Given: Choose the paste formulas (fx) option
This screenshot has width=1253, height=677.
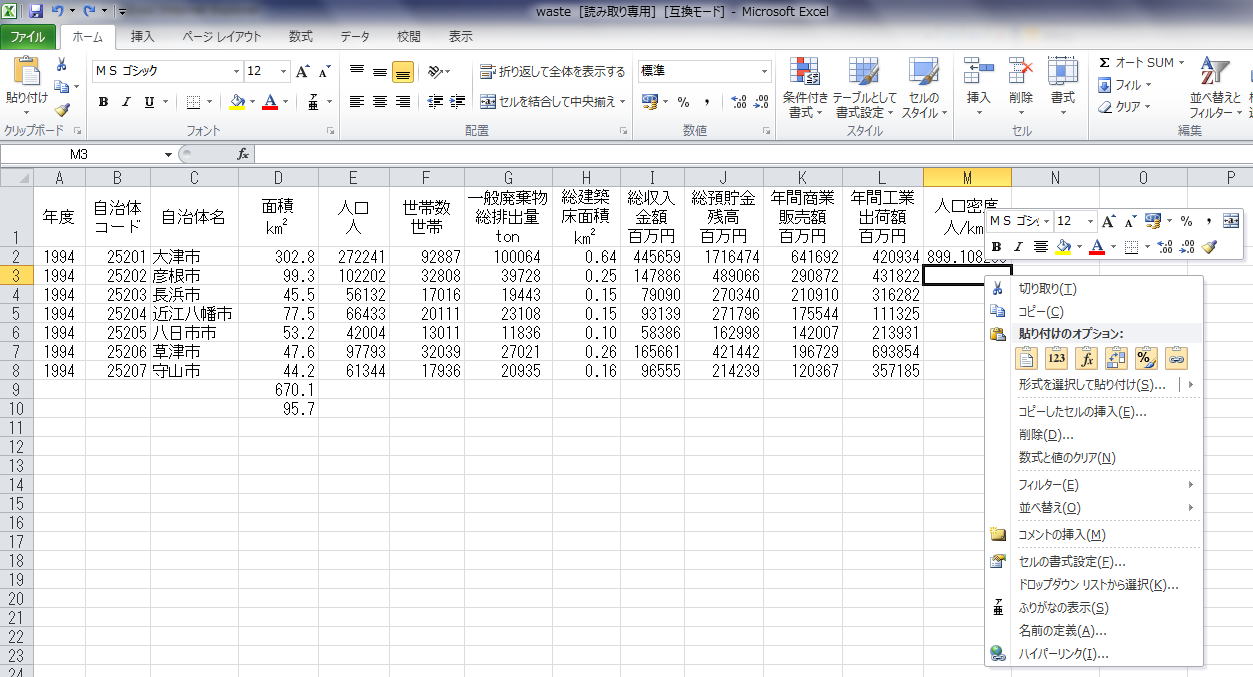Looking at the screenshot, I should (x=1087, y=358).
